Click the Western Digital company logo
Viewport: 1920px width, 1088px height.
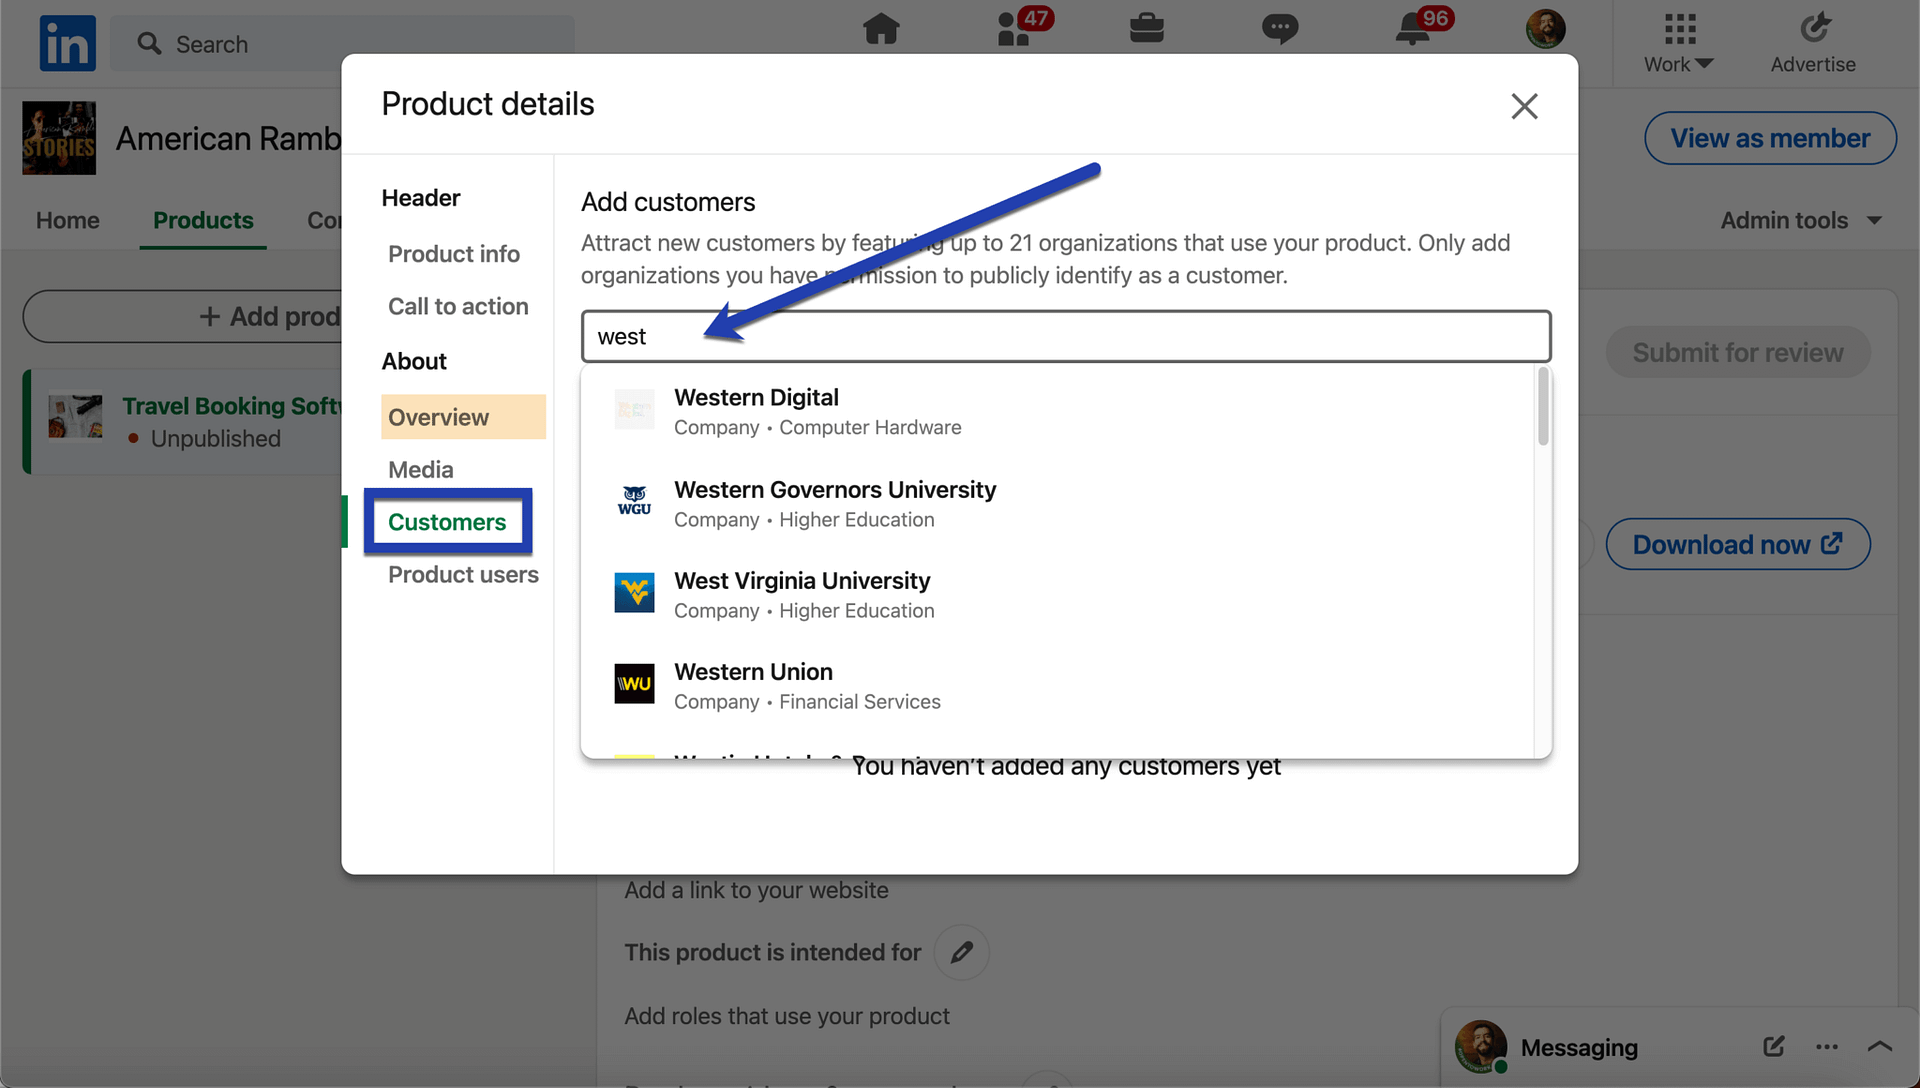point(634,410)
